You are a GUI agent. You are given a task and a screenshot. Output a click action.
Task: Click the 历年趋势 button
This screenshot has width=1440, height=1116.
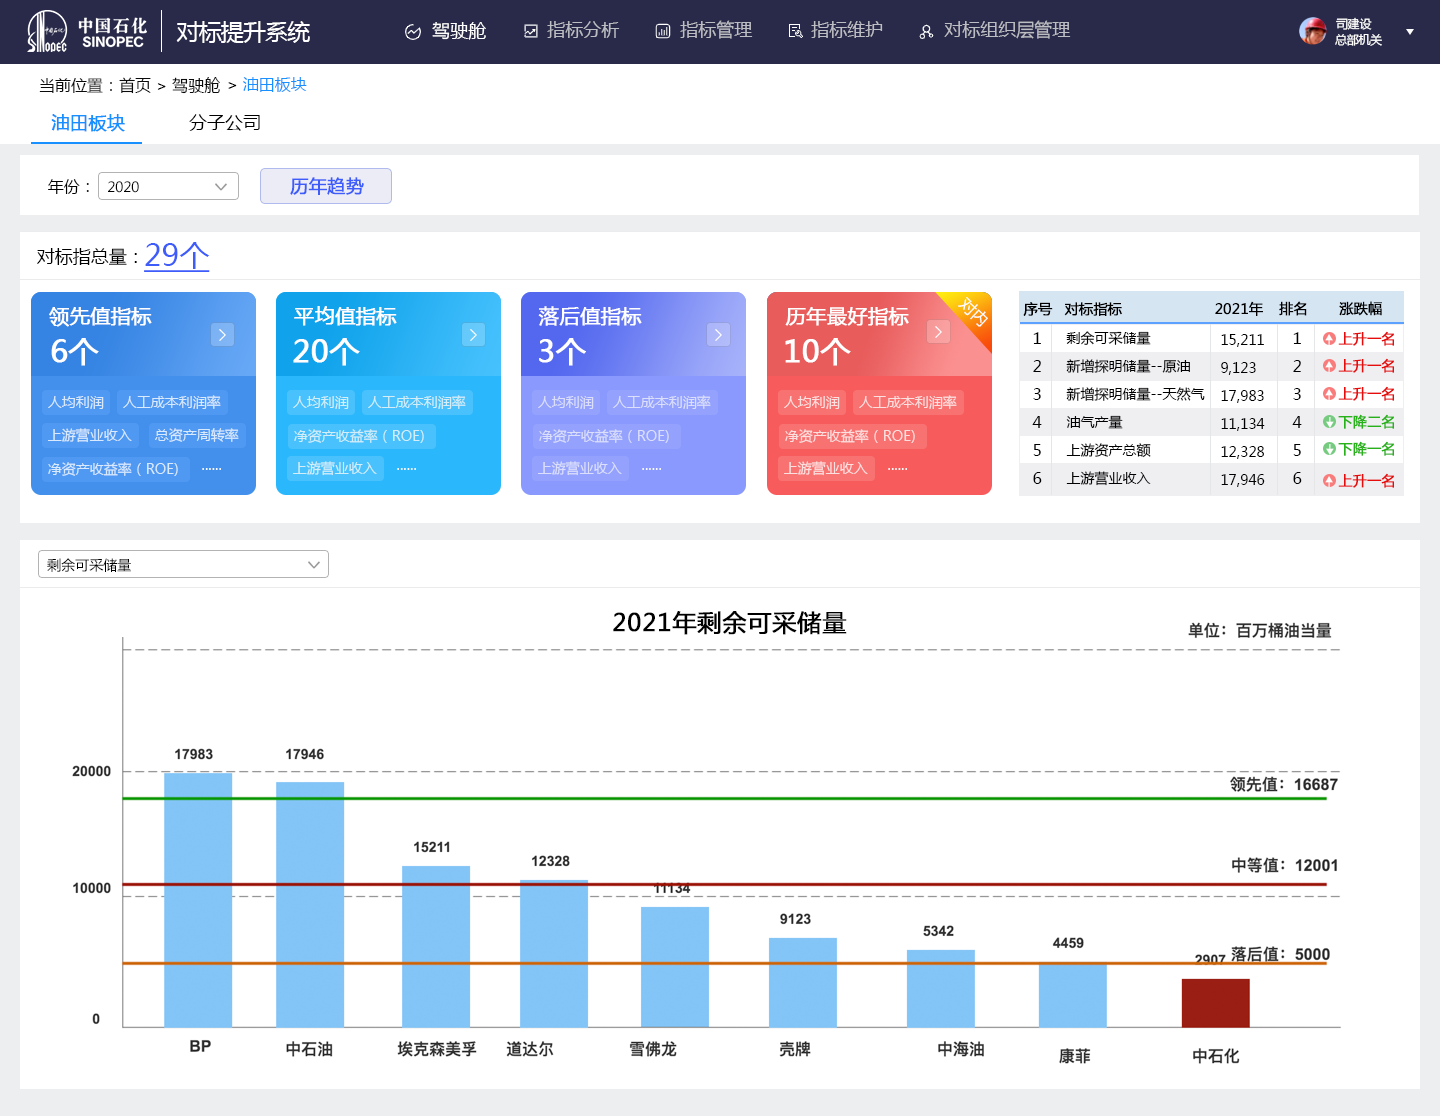(x=326, y=186)
